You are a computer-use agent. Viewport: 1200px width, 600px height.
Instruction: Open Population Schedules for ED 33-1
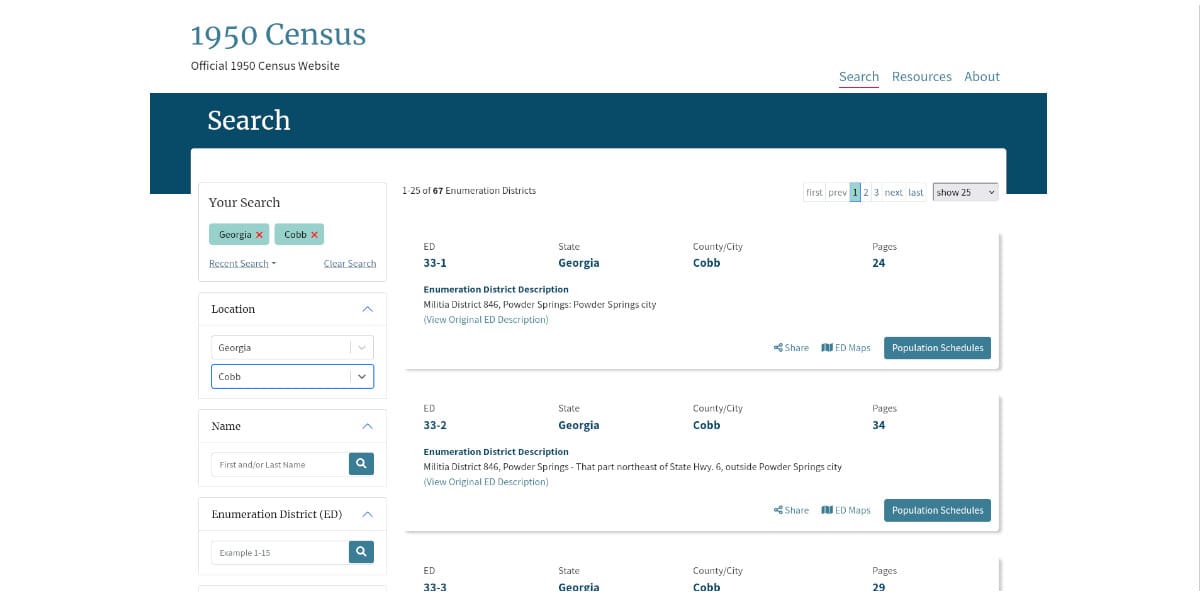coord(937,348)
